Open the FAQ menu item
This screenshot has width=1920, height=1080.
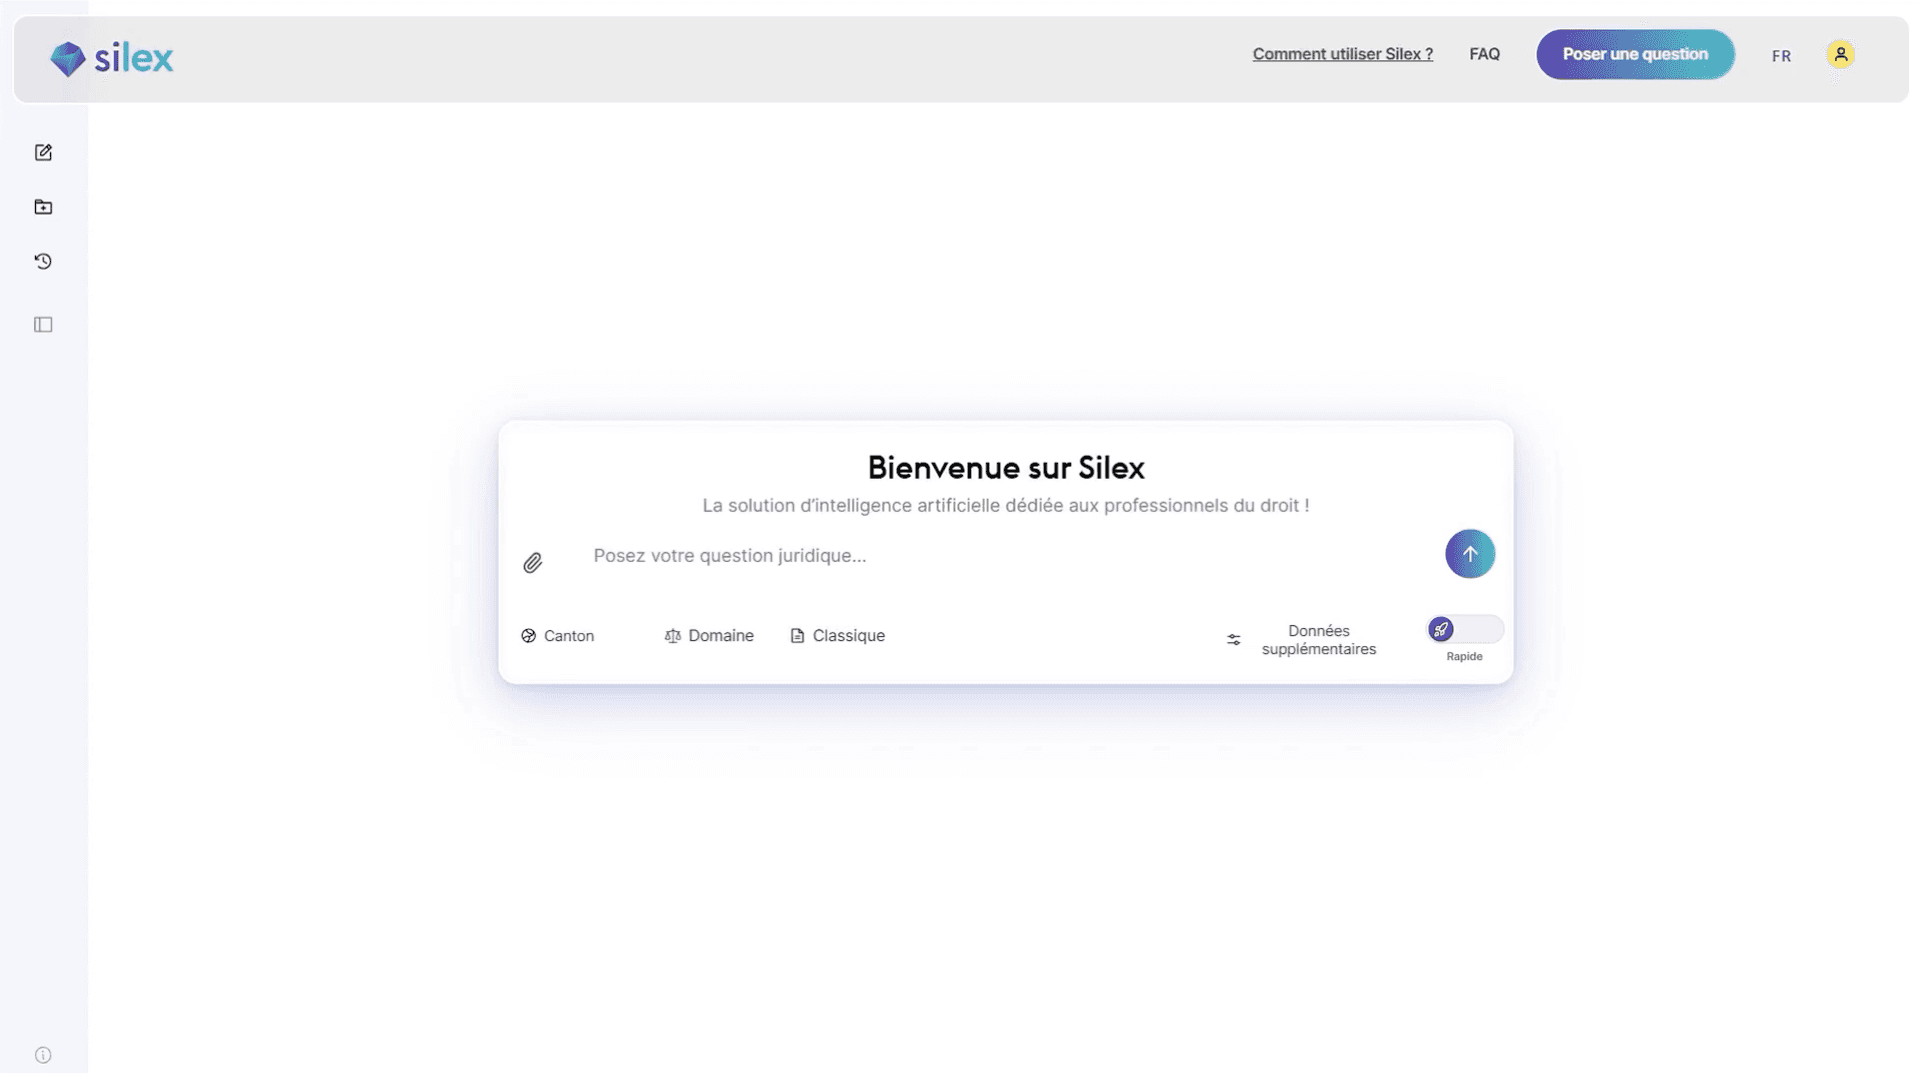1484,54
